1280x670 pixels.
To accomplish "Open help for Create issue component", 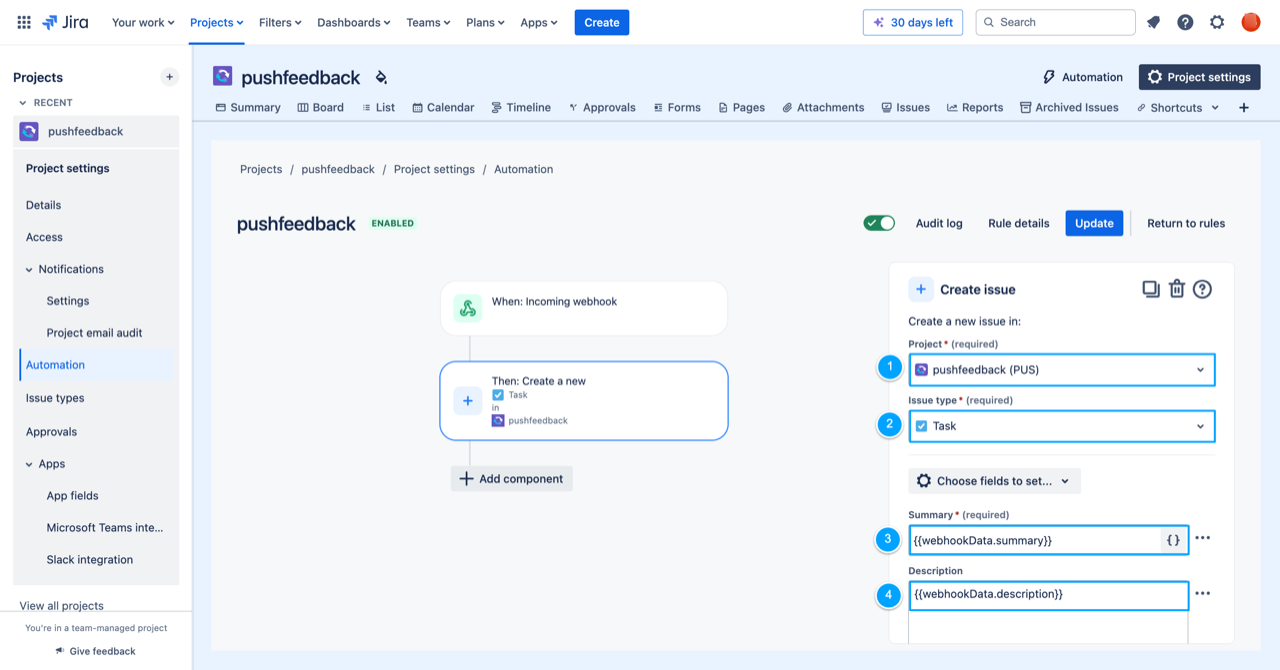I will (1203, 289).
